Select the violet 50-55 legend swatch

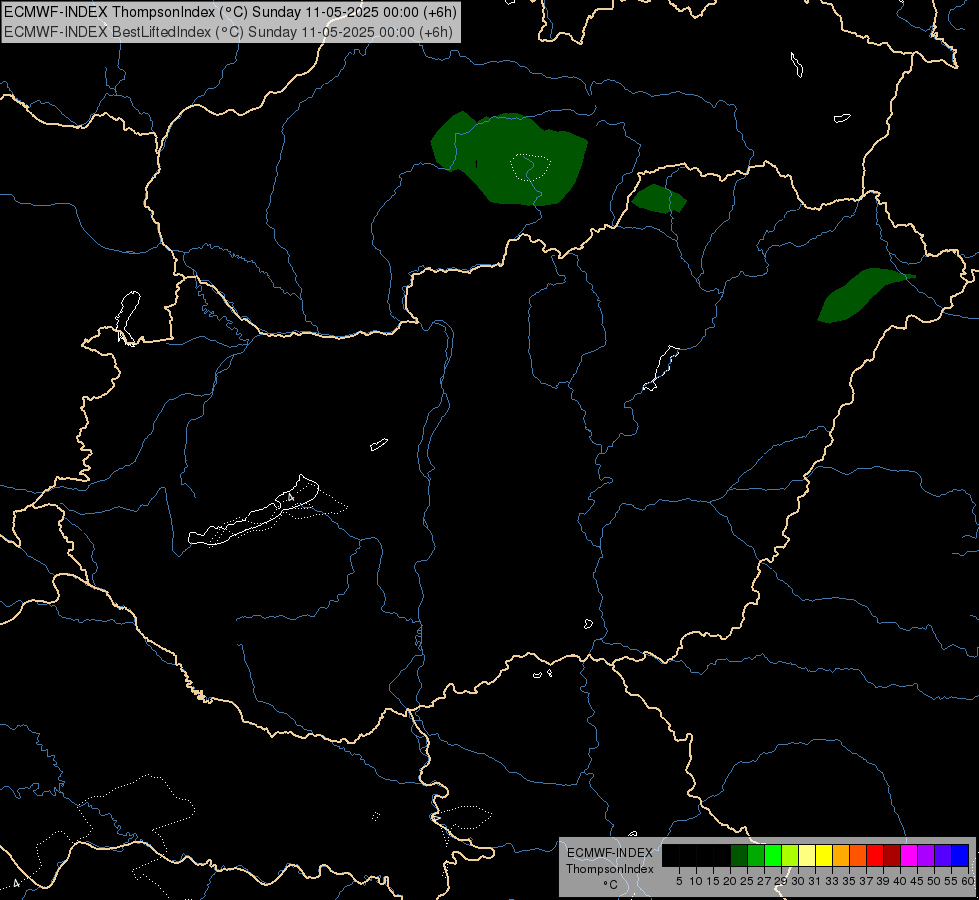point(943,855)
